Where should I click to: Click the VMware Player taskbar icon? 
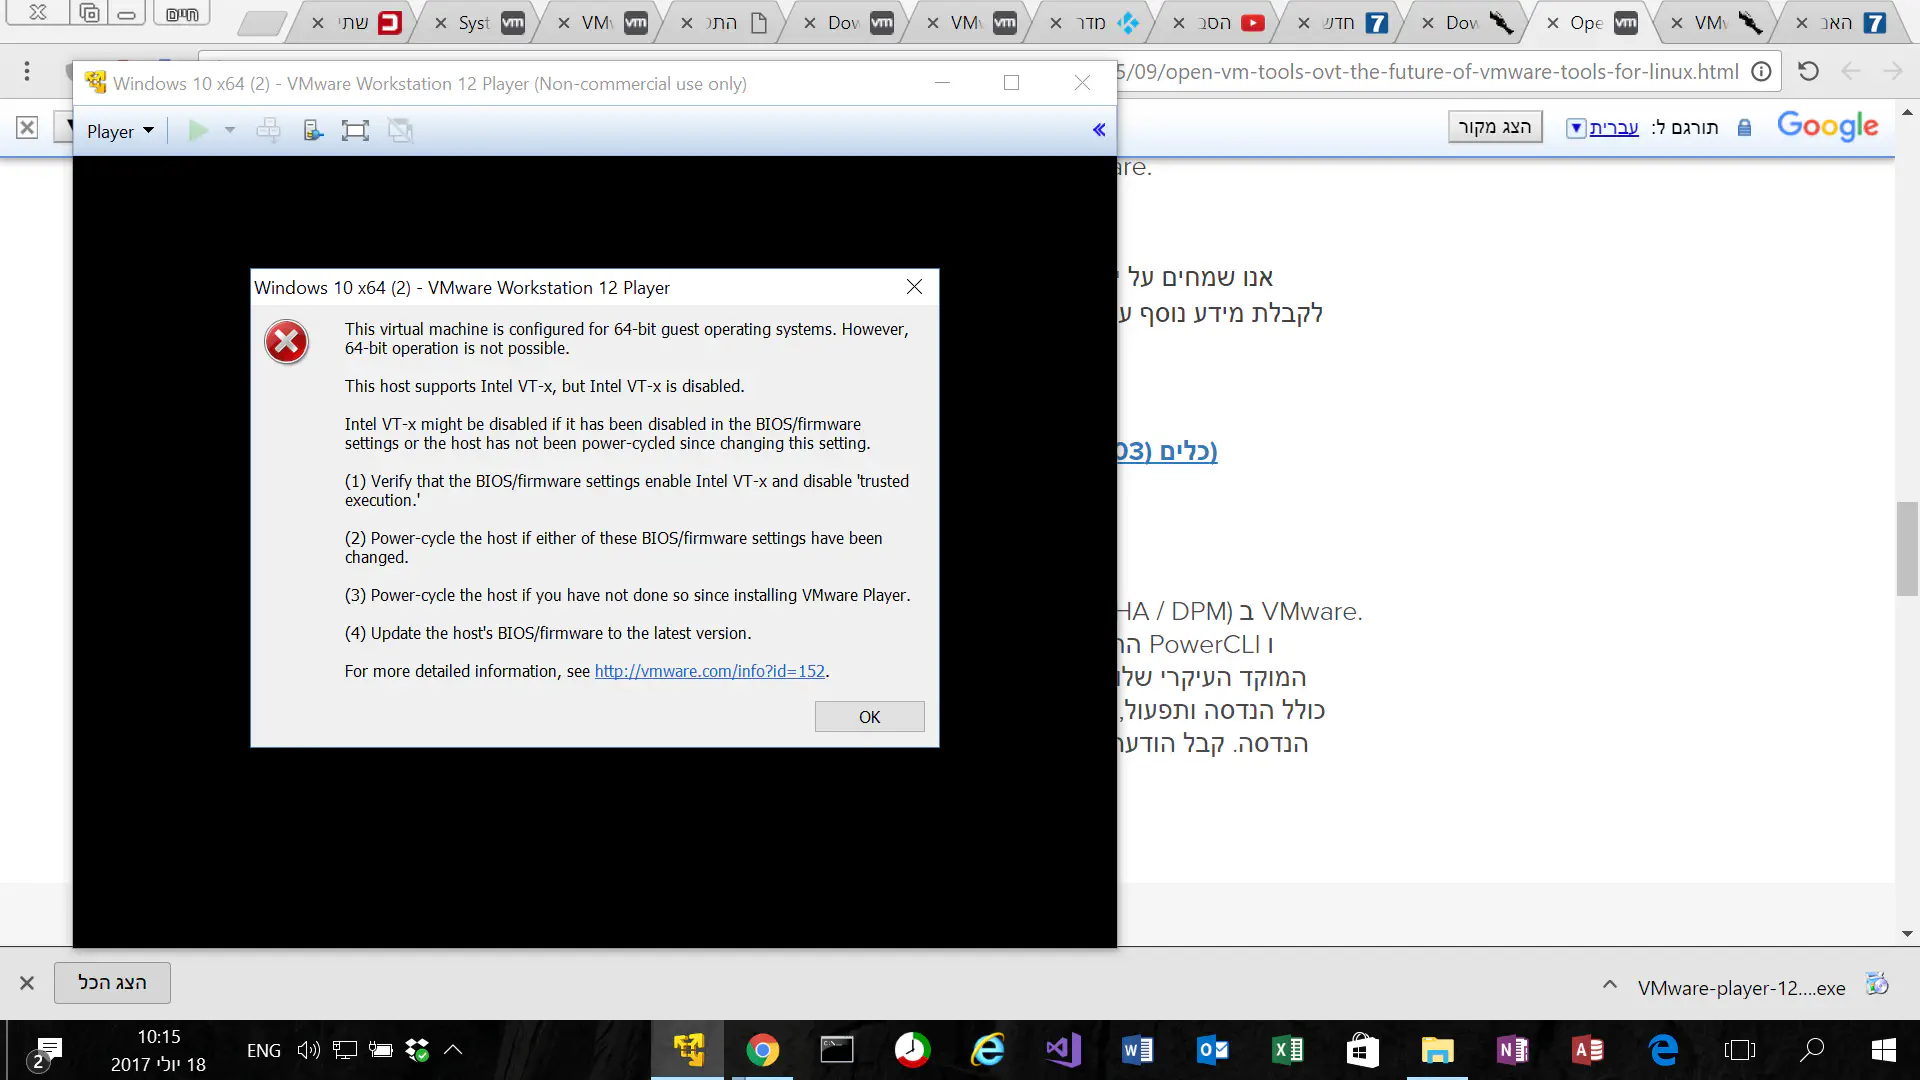pyautogui.click(x=688, y=1050)
